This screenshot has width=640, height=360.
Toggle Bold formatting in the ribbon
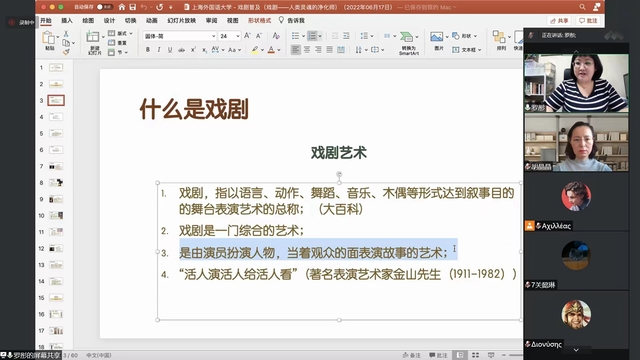[148, 50]
